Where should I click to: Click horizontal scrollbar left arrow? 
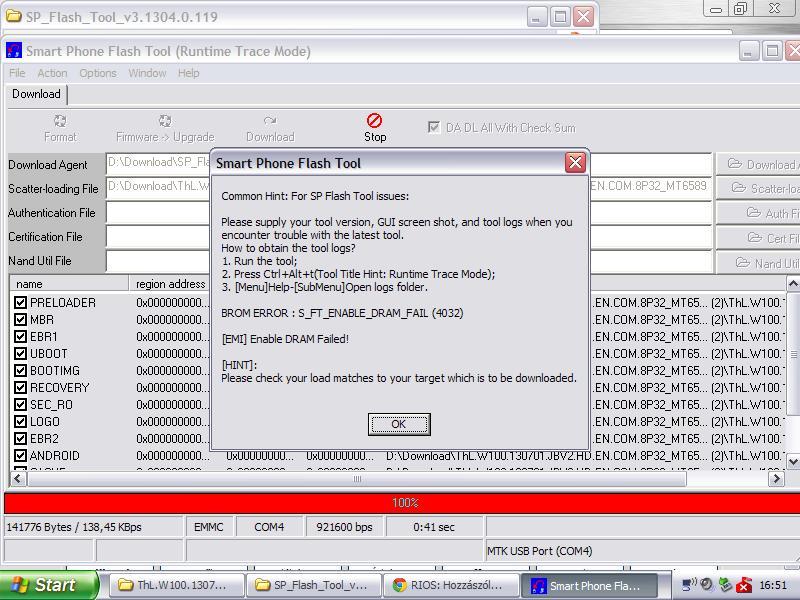(18, 479)
